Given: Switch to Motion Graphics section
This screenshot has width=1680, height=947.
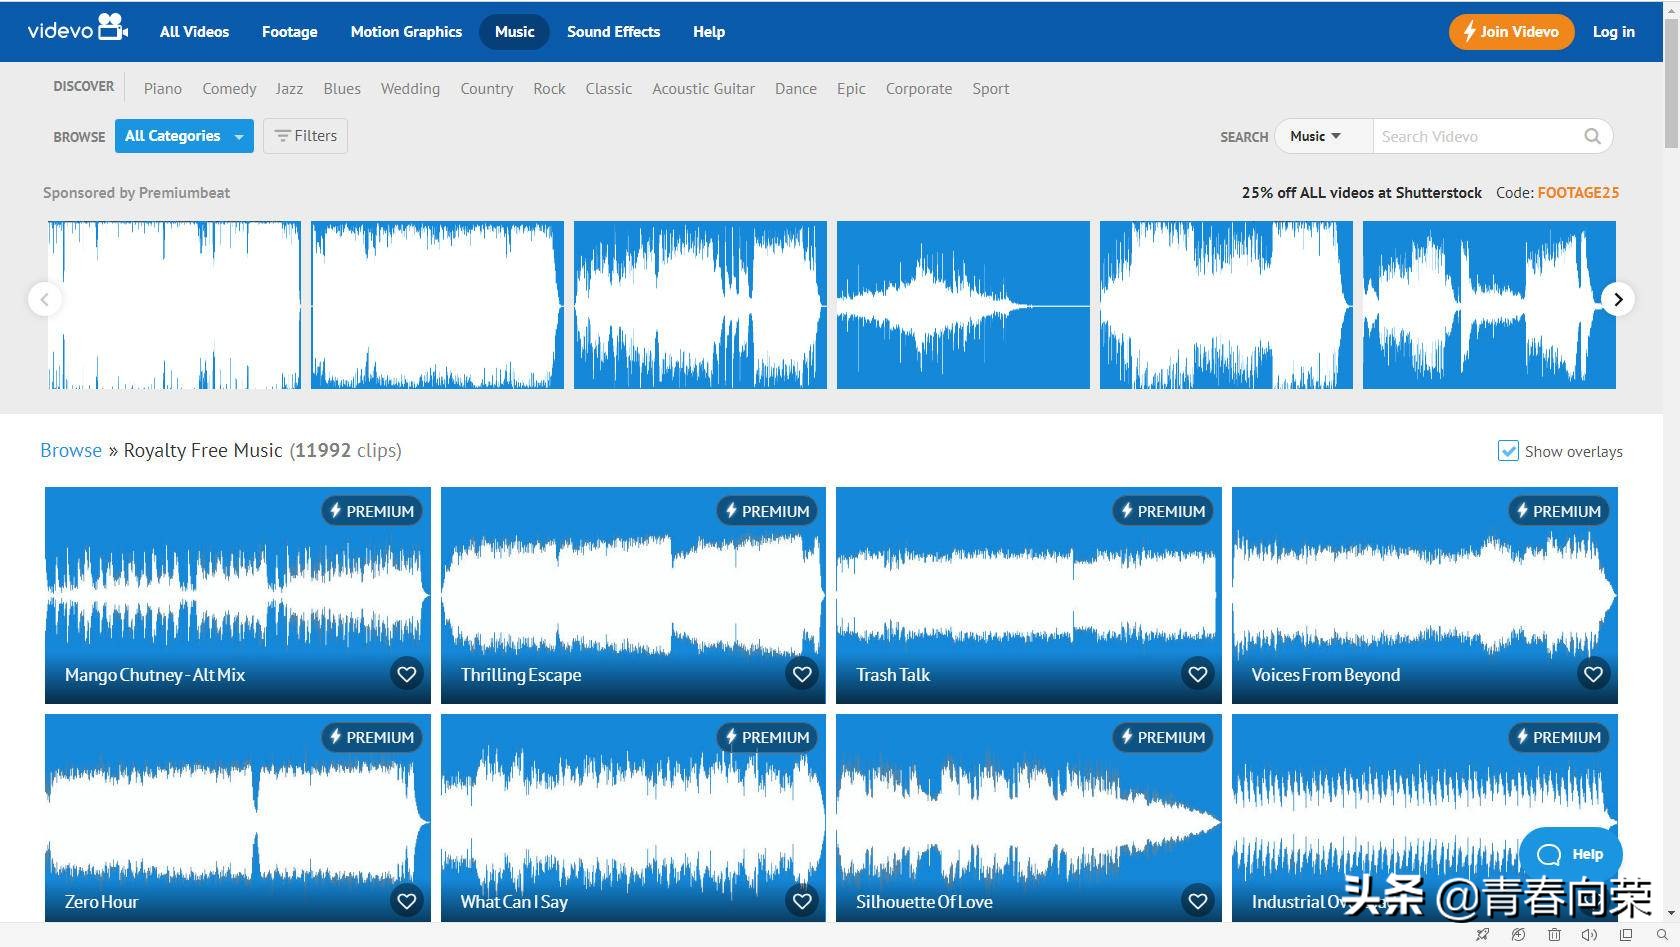Looking at the screenshot, I should 406,32.
